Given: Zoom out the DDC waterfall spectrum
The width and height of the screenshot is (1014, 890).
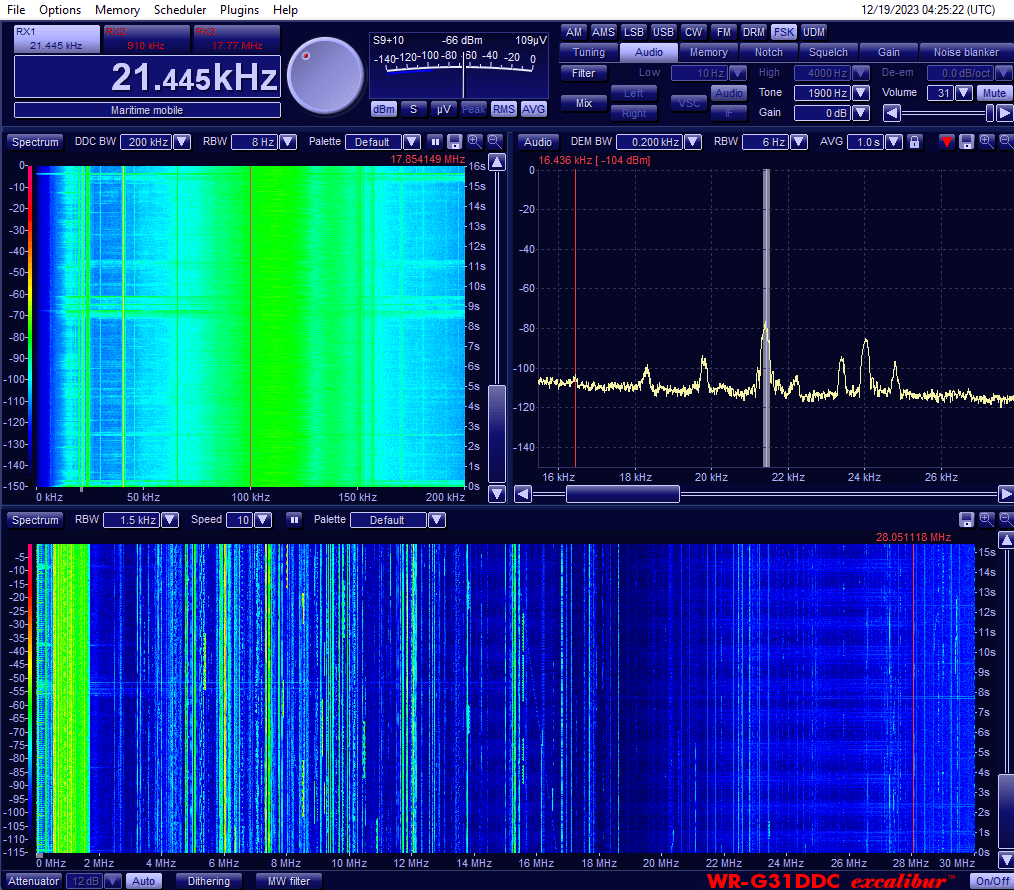Looking at the screenshot, I should point(495,141).
